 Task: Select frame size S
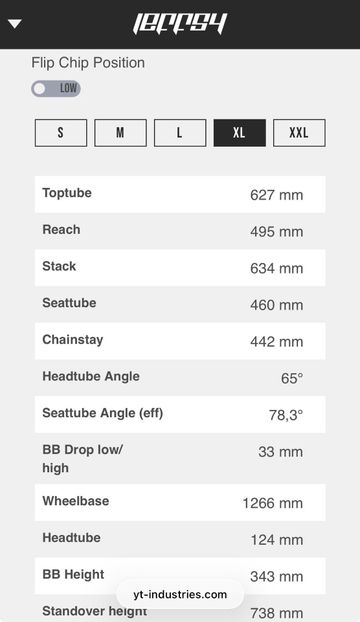(x=61, y=133)
